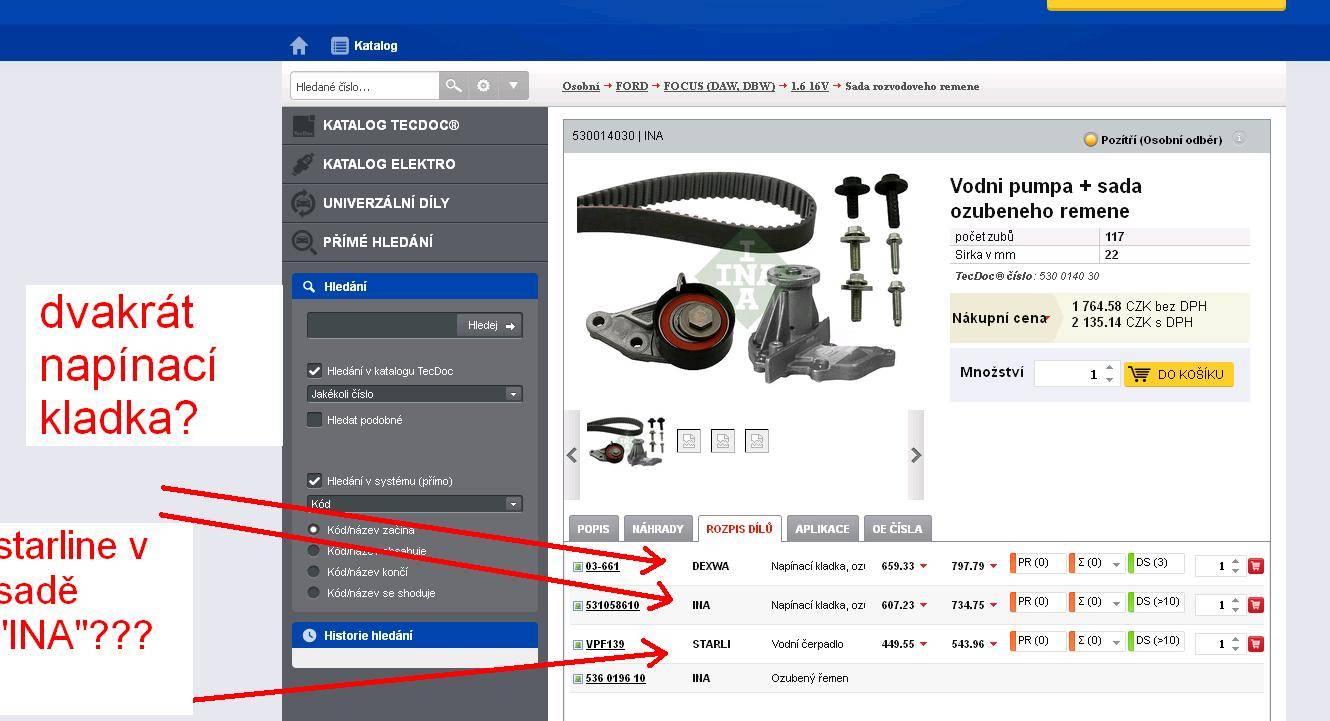Open search settings gear icon

click(x=484, y=86)
